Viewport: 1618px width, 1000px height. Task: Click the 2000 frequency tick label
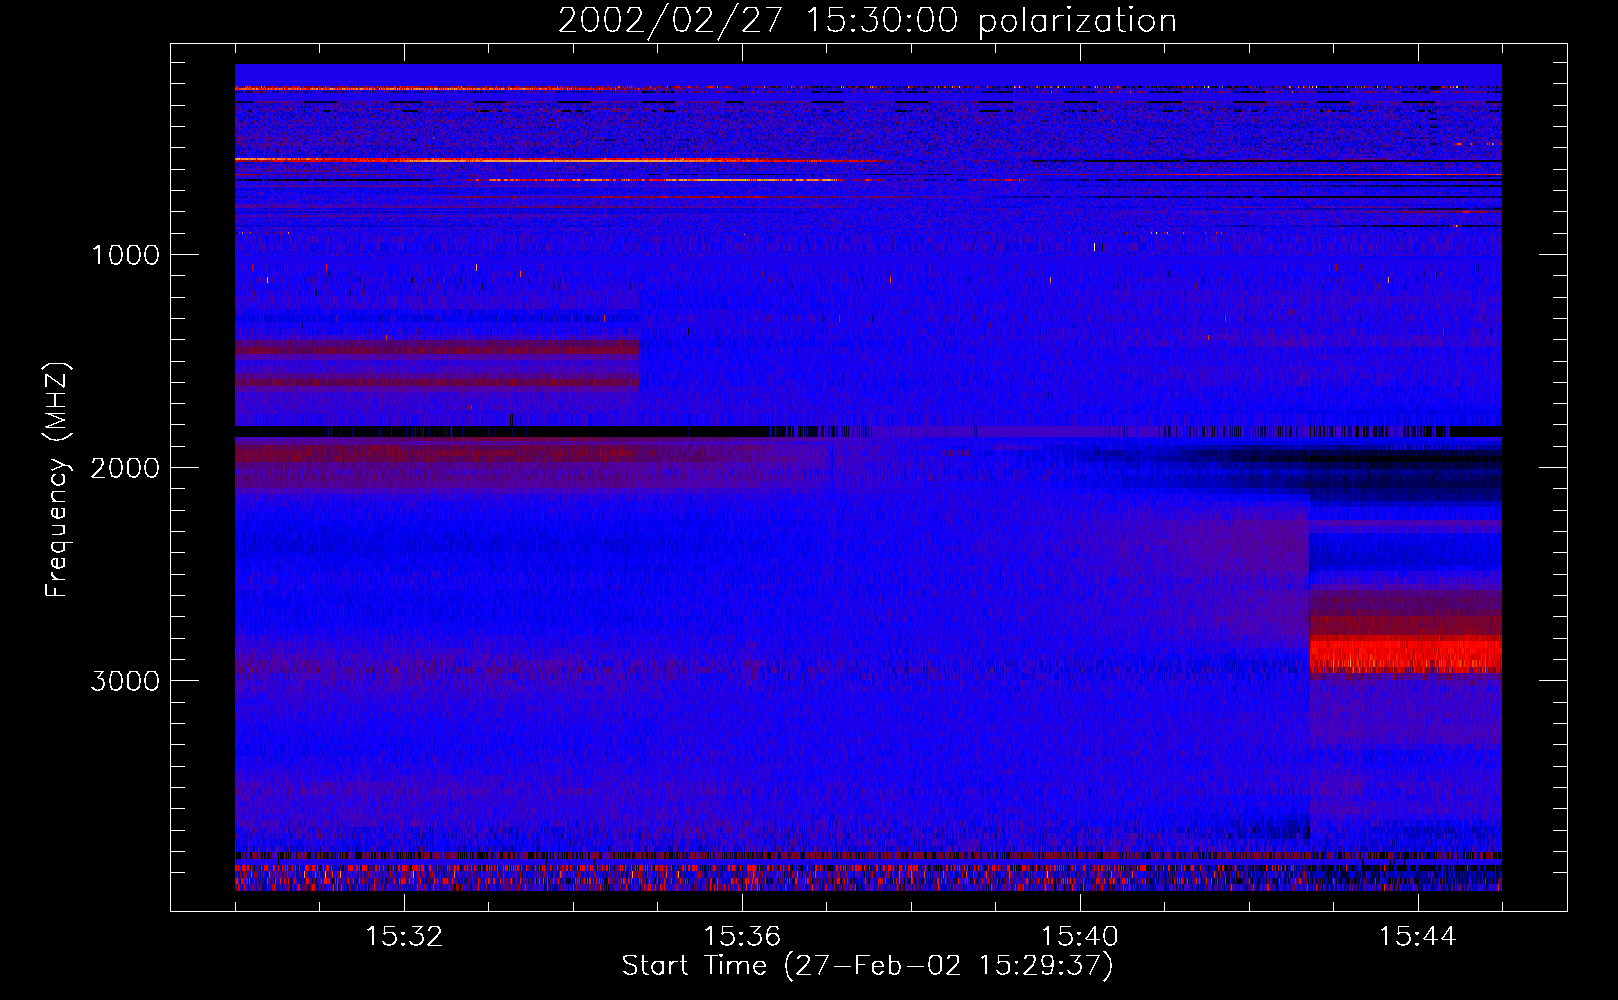pyautogui.click(x=125, y=468)
